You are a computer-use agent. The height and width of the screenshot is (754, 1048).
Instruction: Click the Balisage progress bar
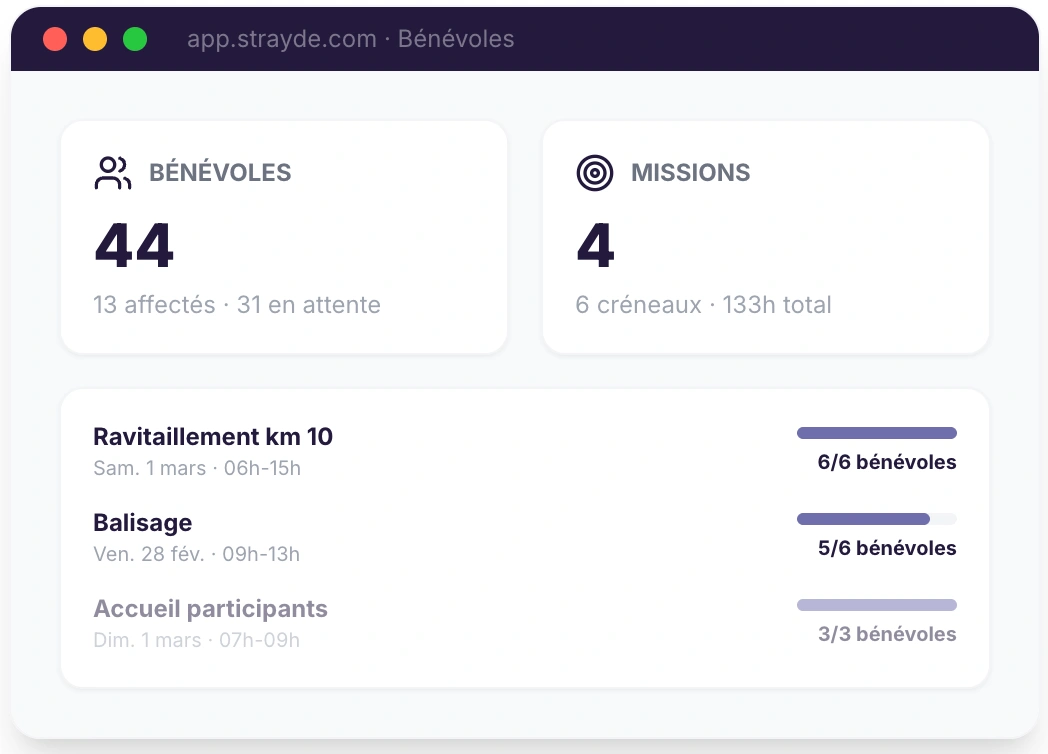tap(876, 519)
